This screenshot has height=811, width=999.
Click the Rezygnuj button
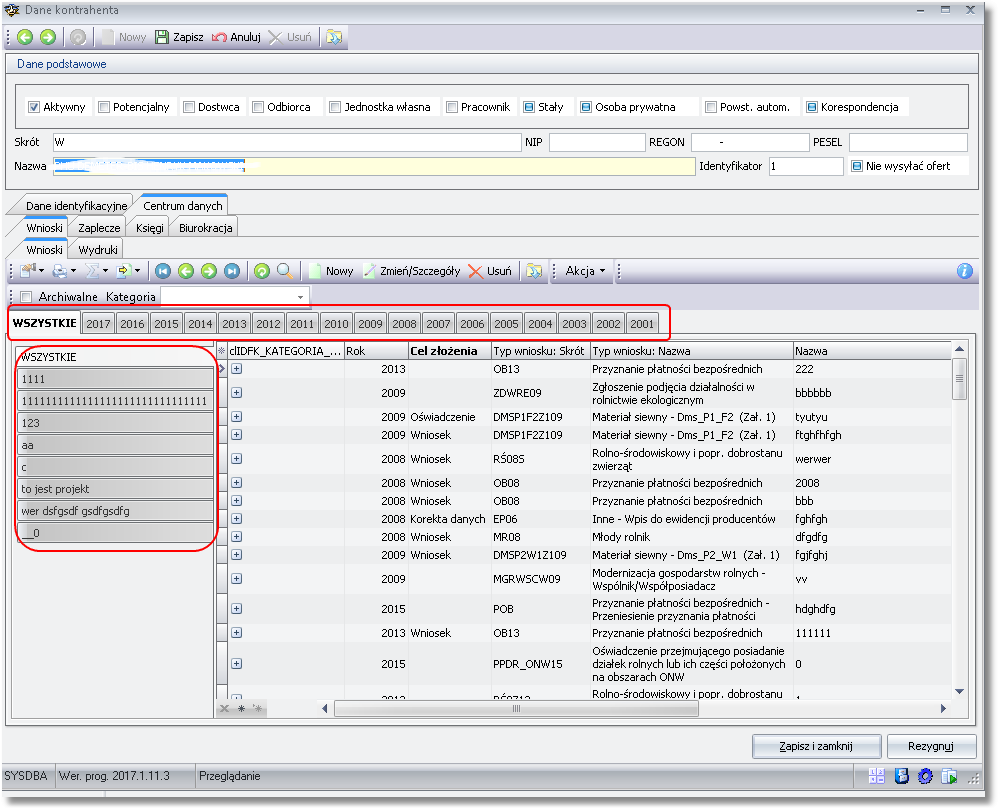click(931, 746)
